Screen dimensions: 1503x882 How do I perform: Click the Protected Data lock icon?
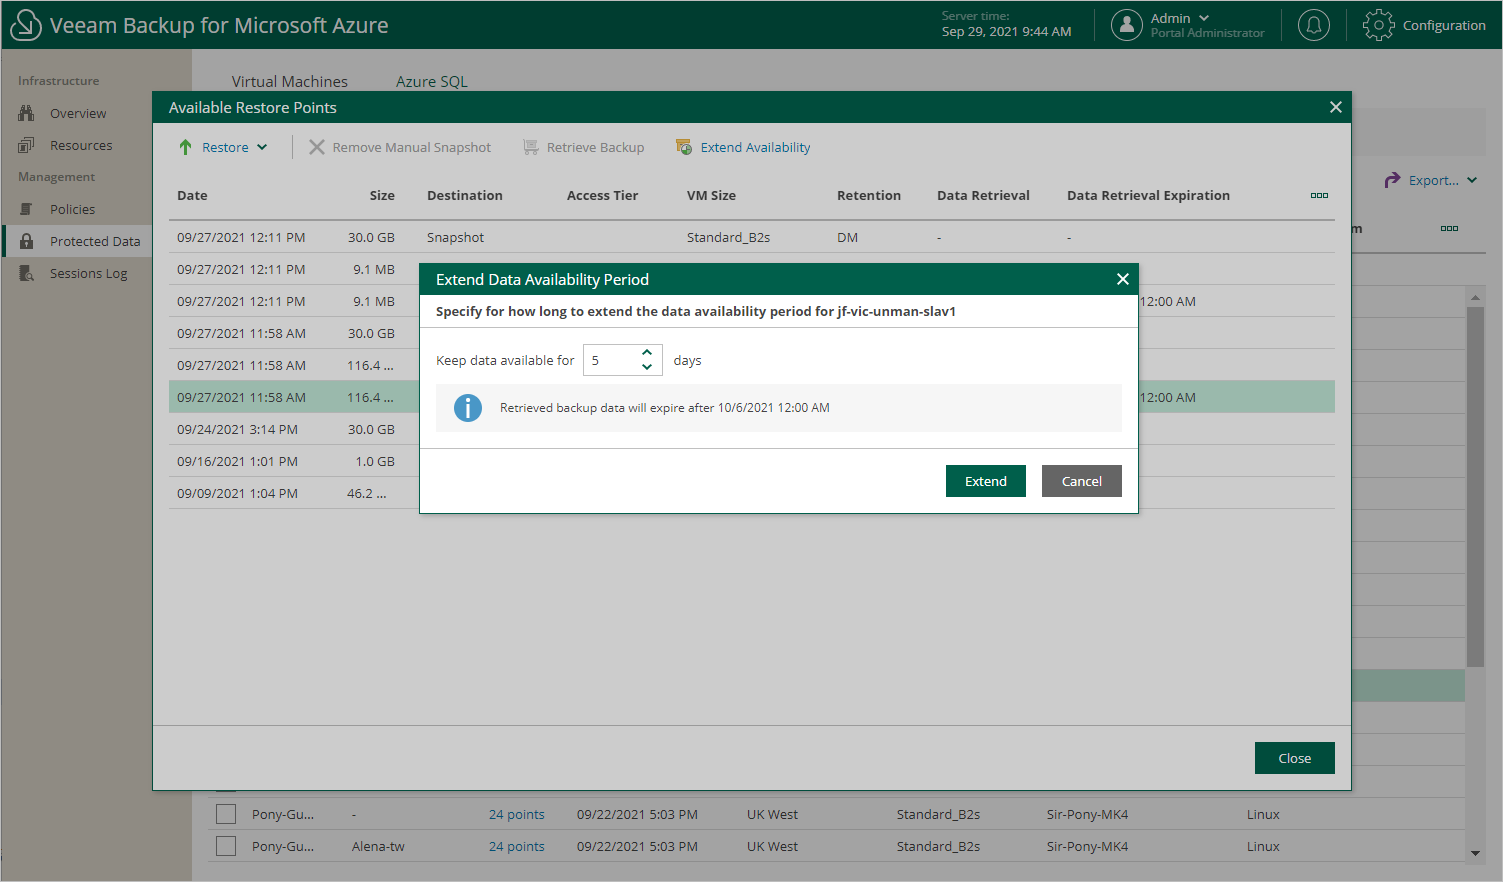pos(26,241)
